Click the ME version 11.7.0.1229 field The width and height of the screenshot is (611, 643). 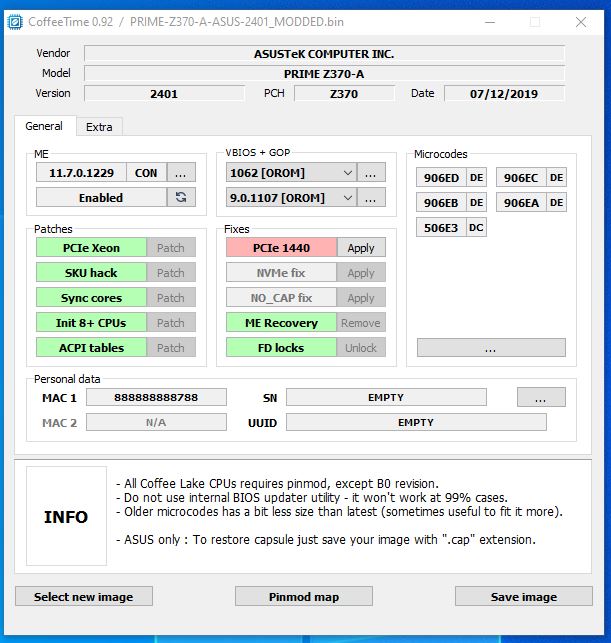click(x=81, y=173)
